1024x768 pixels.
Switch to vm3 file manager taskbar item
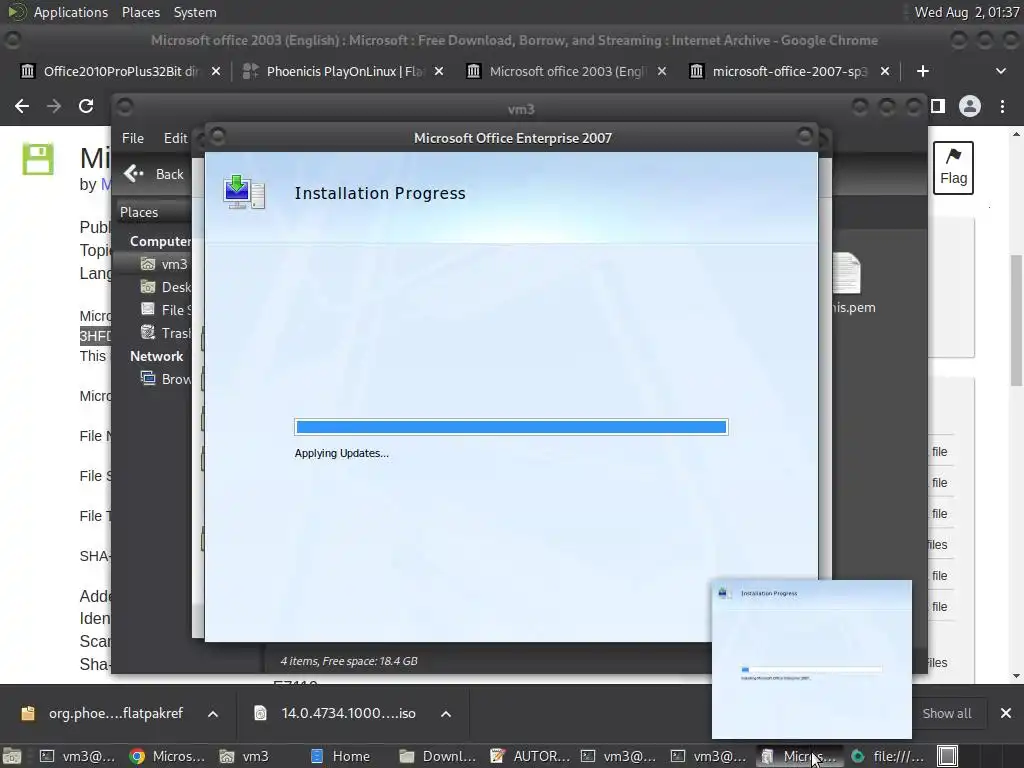point(244,756)
